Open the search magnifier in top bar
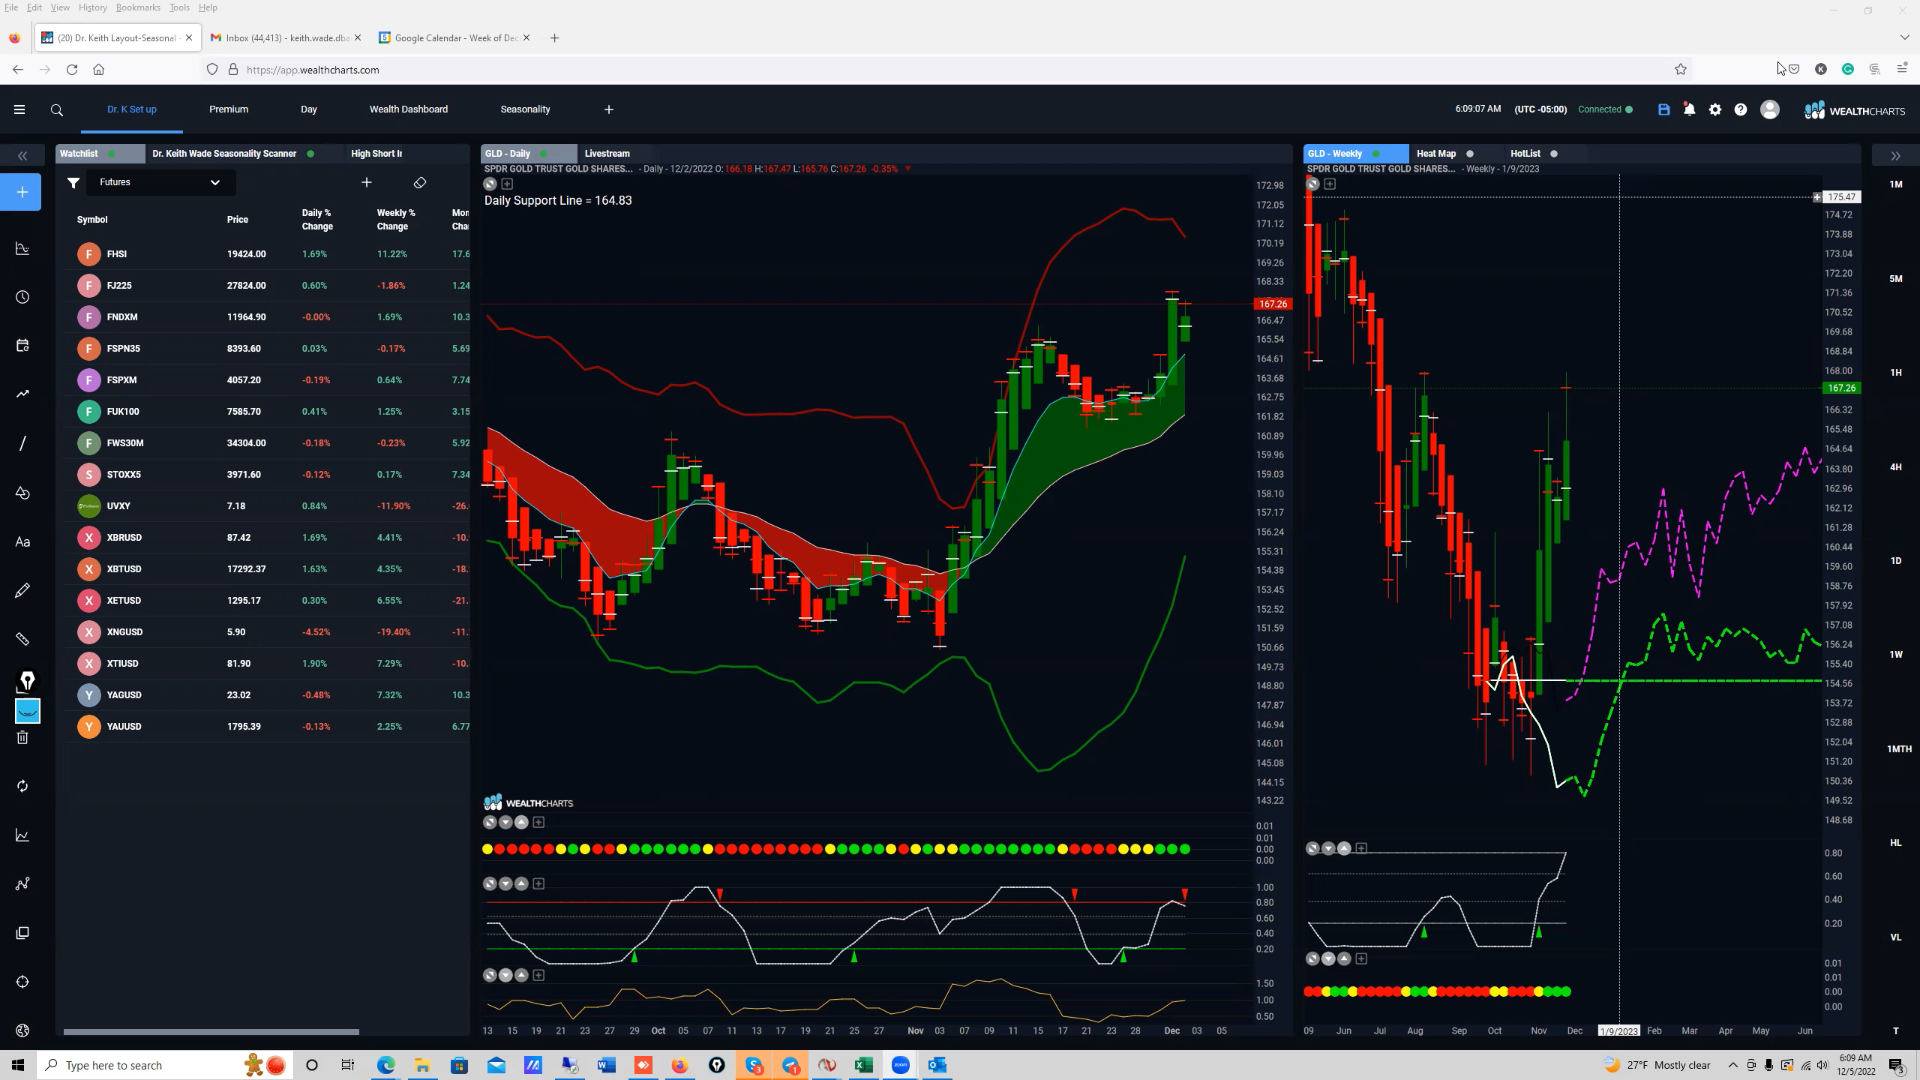Viewport: 1920px width, 1080px height. 57,110
